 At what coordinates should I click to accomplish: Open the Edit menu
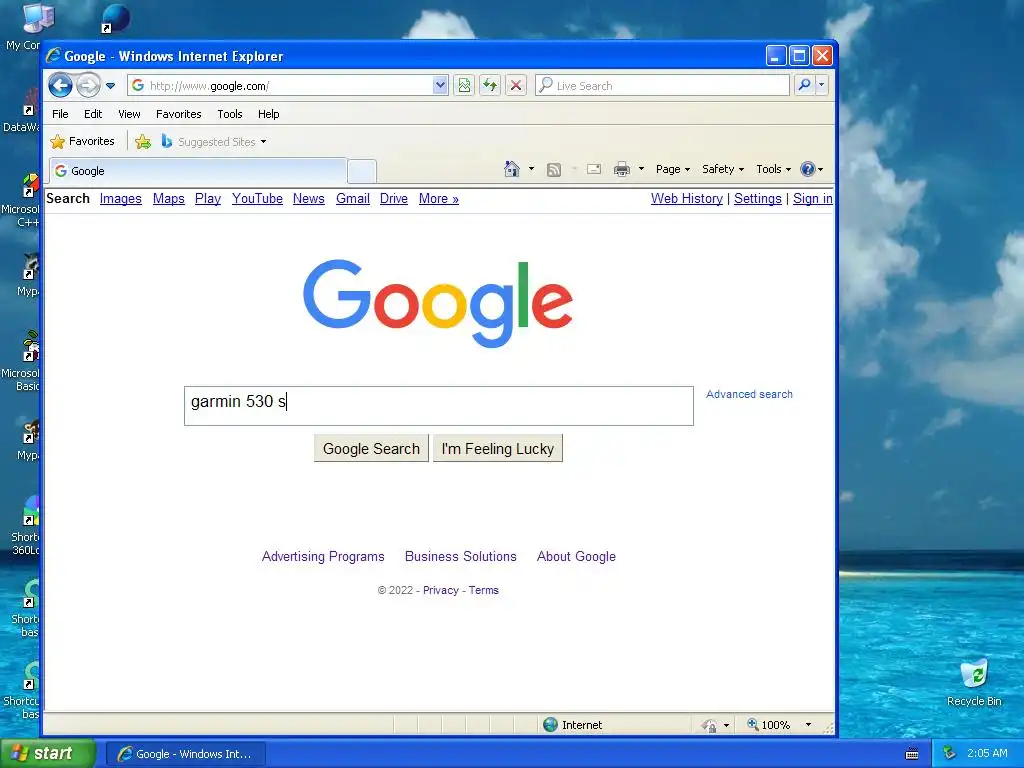click(x=93, y=114)
